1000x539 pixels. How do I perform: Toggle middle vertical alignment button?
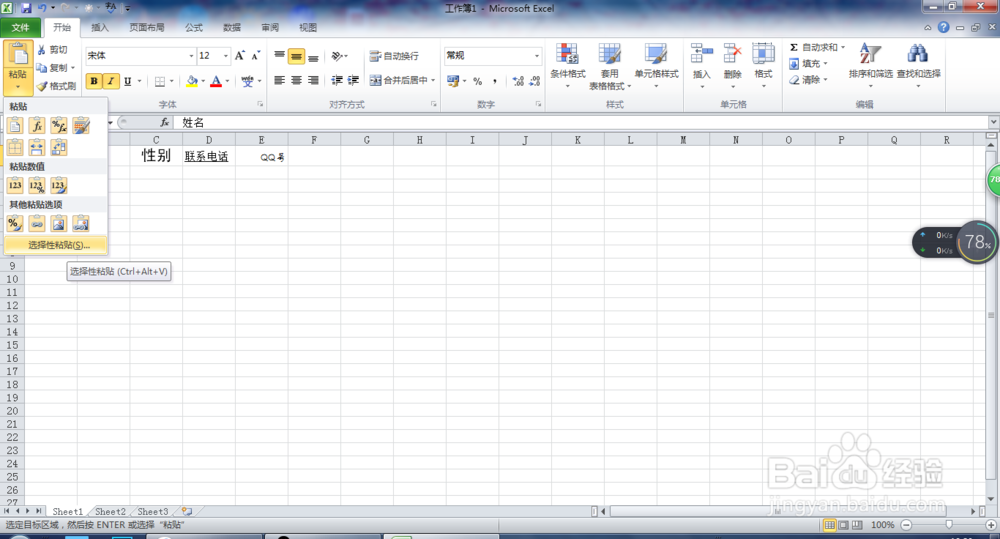(x=296, y=56)
